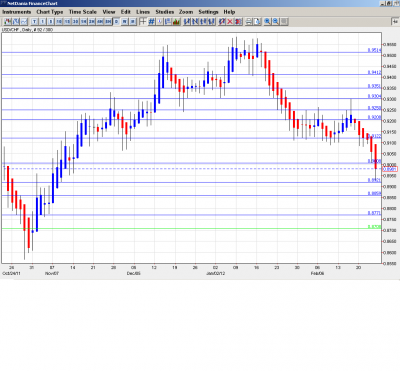
Task: Select the Tick (T) time scale button
Action: (34, 22)
